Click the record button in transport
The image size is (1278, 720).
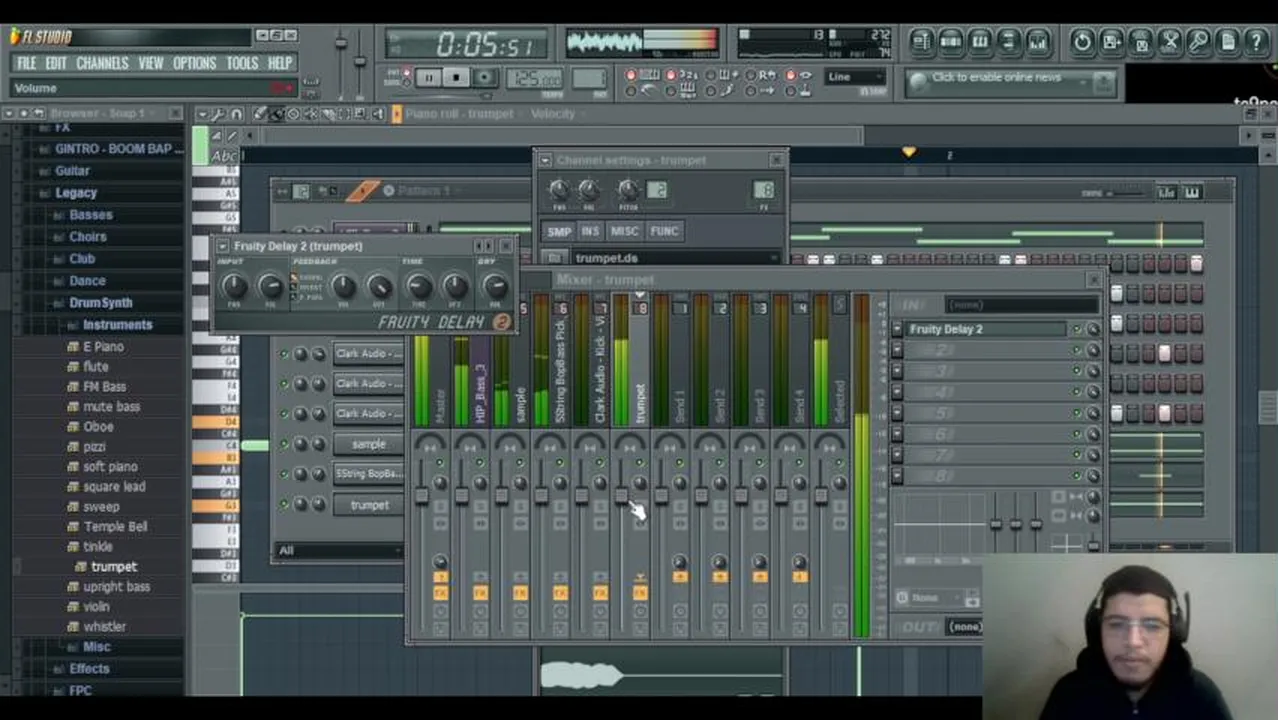[x=484, y=78]
